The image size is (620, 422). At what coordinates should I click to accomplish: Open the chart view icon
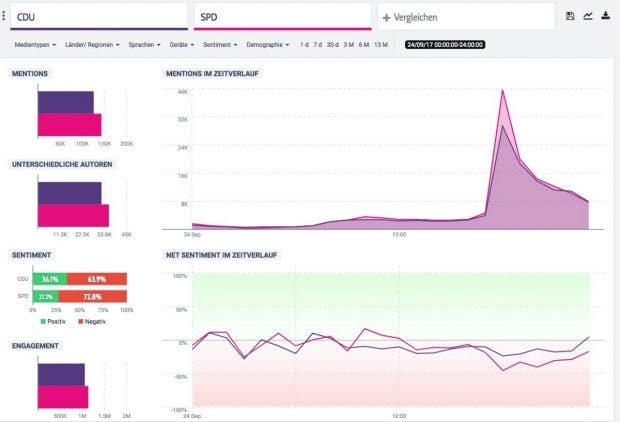[x=588, y=16]
